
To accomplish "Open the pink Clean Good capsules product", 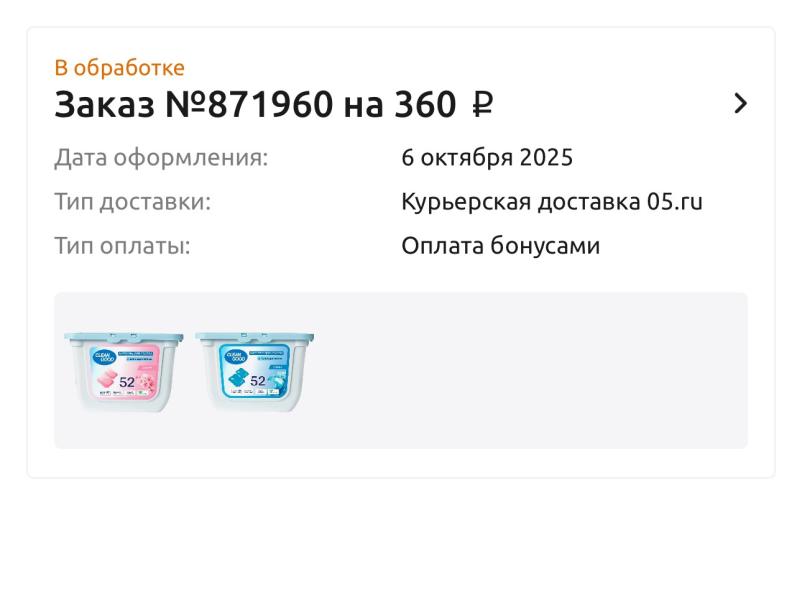I will [x=124, y=372].
